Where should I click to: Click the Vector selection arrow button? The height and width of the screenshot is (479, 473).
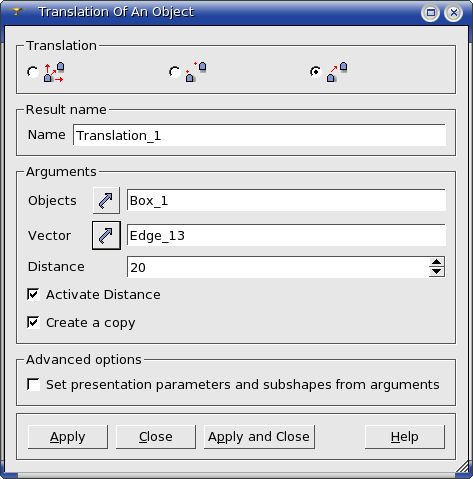click(x=106, y=235)
